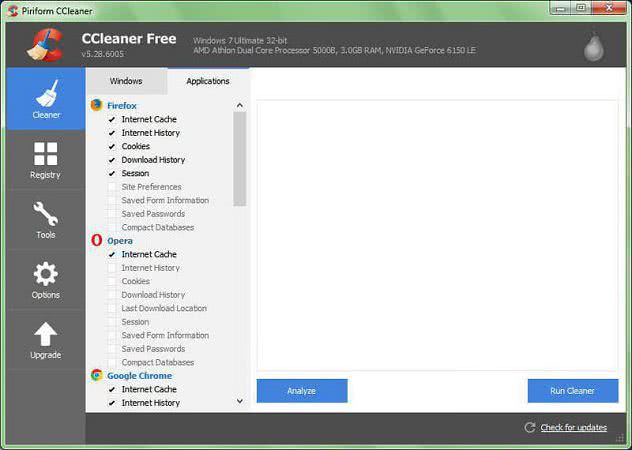Open the Registry section icon
The height and width of the screenshot is (450, 632).
click(x=45, y=154)
